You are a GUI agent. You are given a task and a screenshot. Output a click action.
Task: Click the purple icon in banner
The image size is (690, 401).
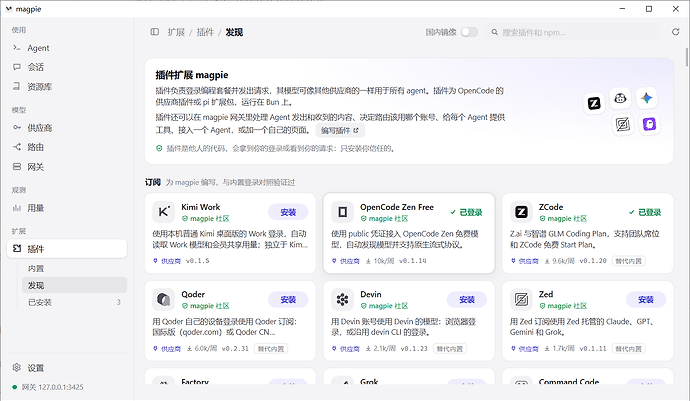coord(649,124)
